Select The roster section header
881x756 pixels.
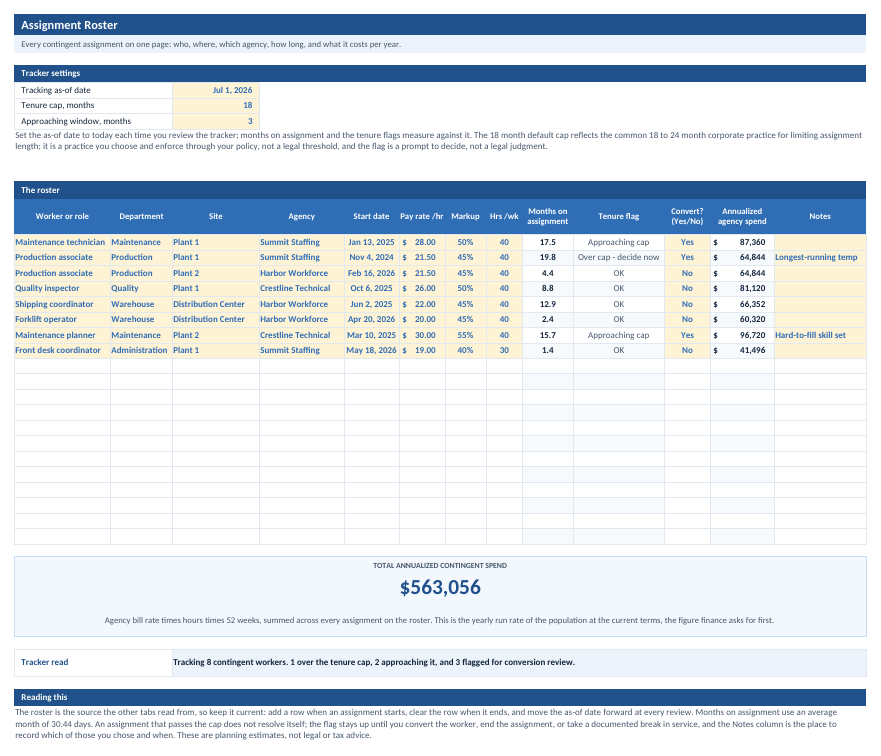440,190
